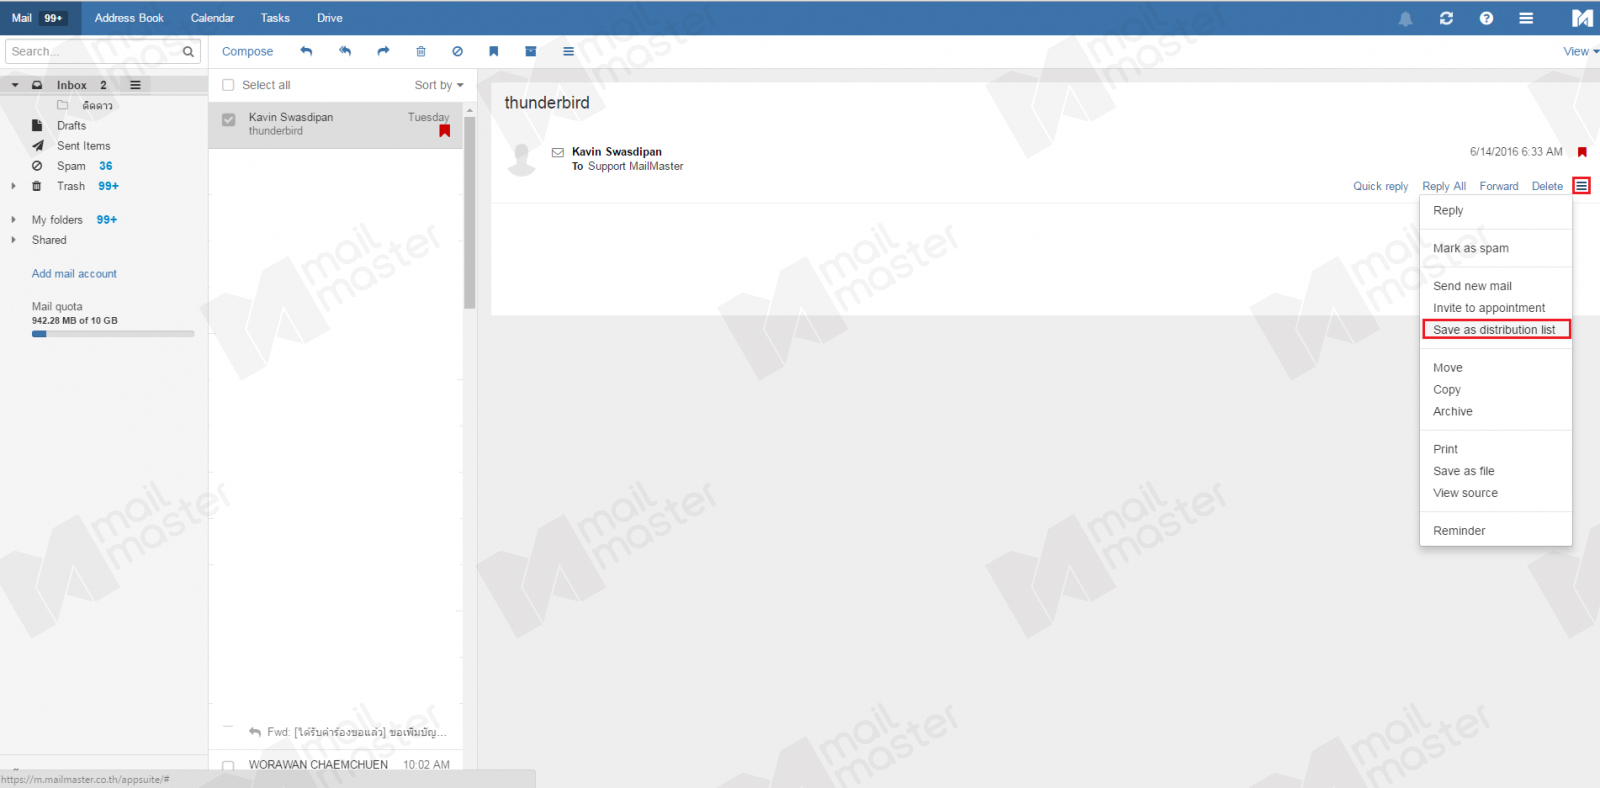The width and height of the screenshot is (1600, 788).
Task: Open the Sort by dropdown
Action: pyautogui.click(x=439, y=85)
